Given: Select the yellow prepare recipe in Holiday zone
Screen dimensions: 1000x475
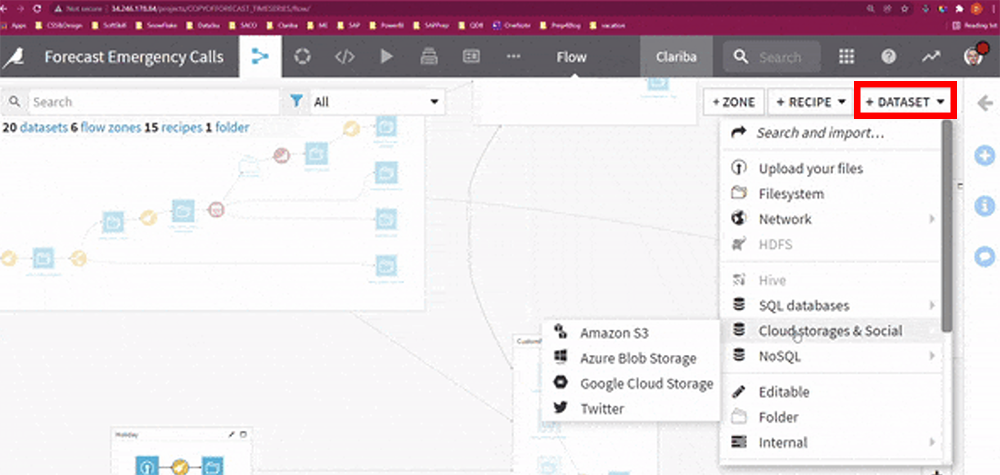Looking at the screenshot, I should [180, 466].
